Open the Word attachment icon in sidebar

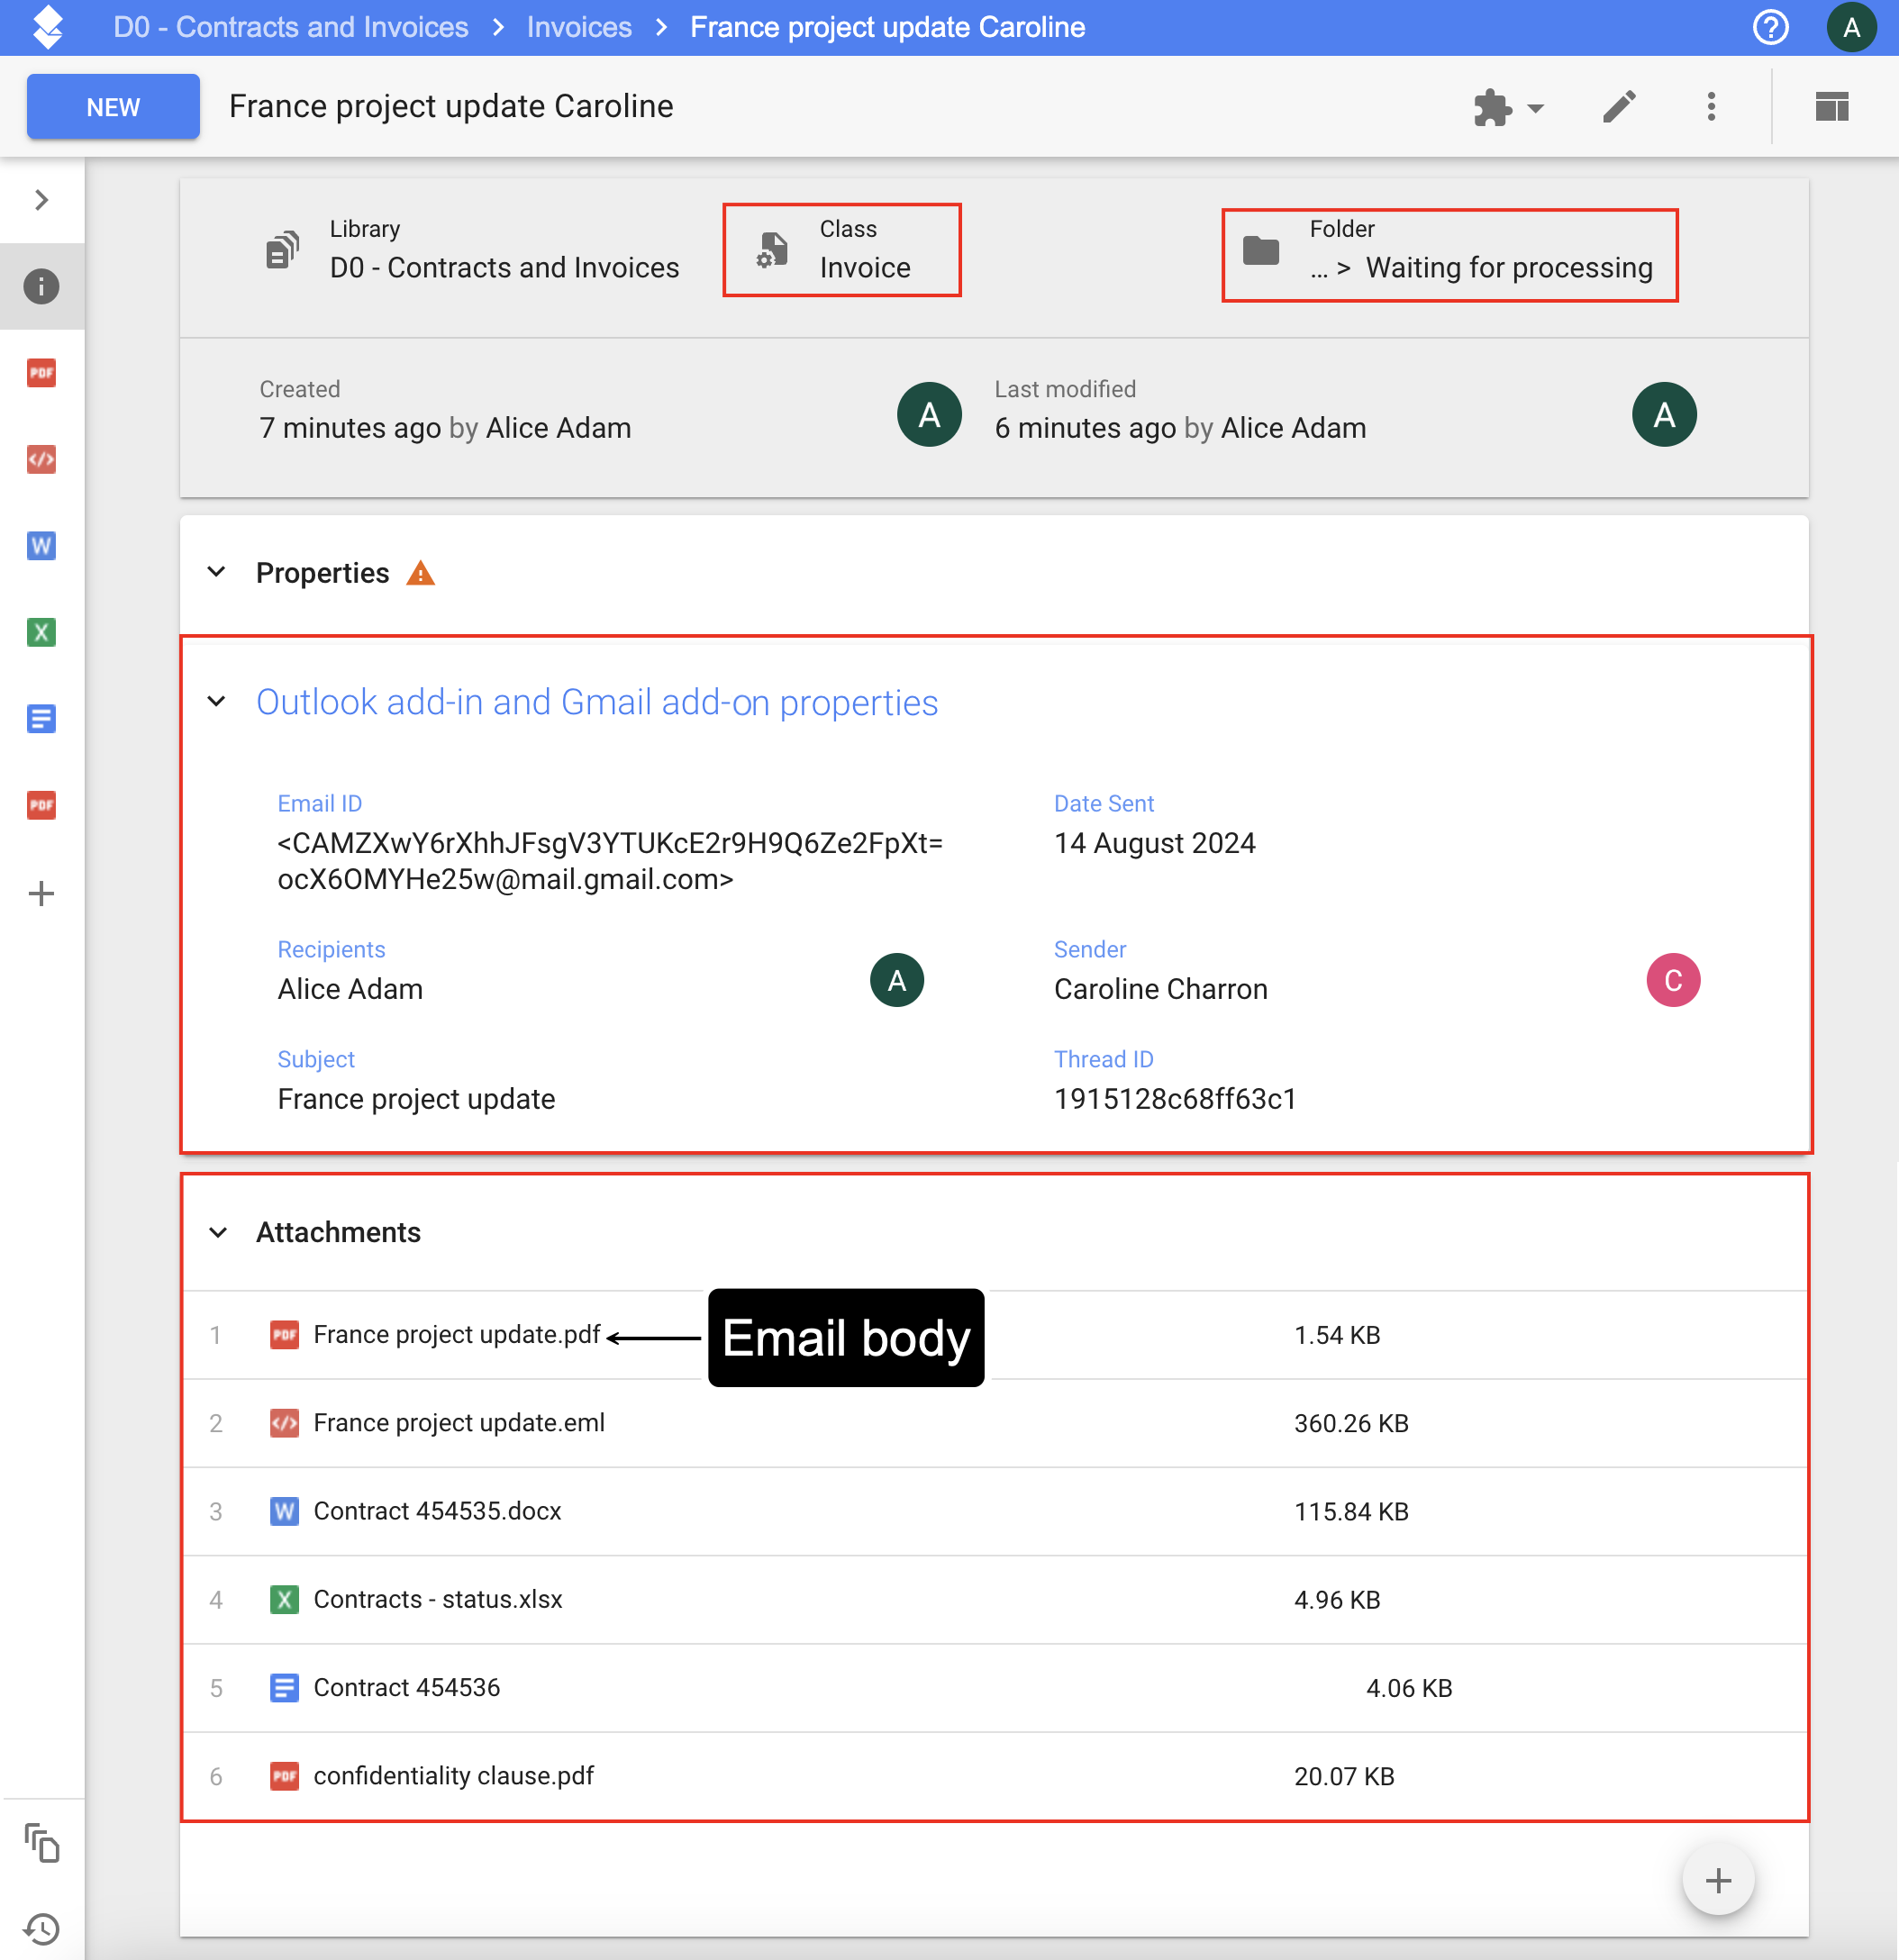[x=41, y=546]
